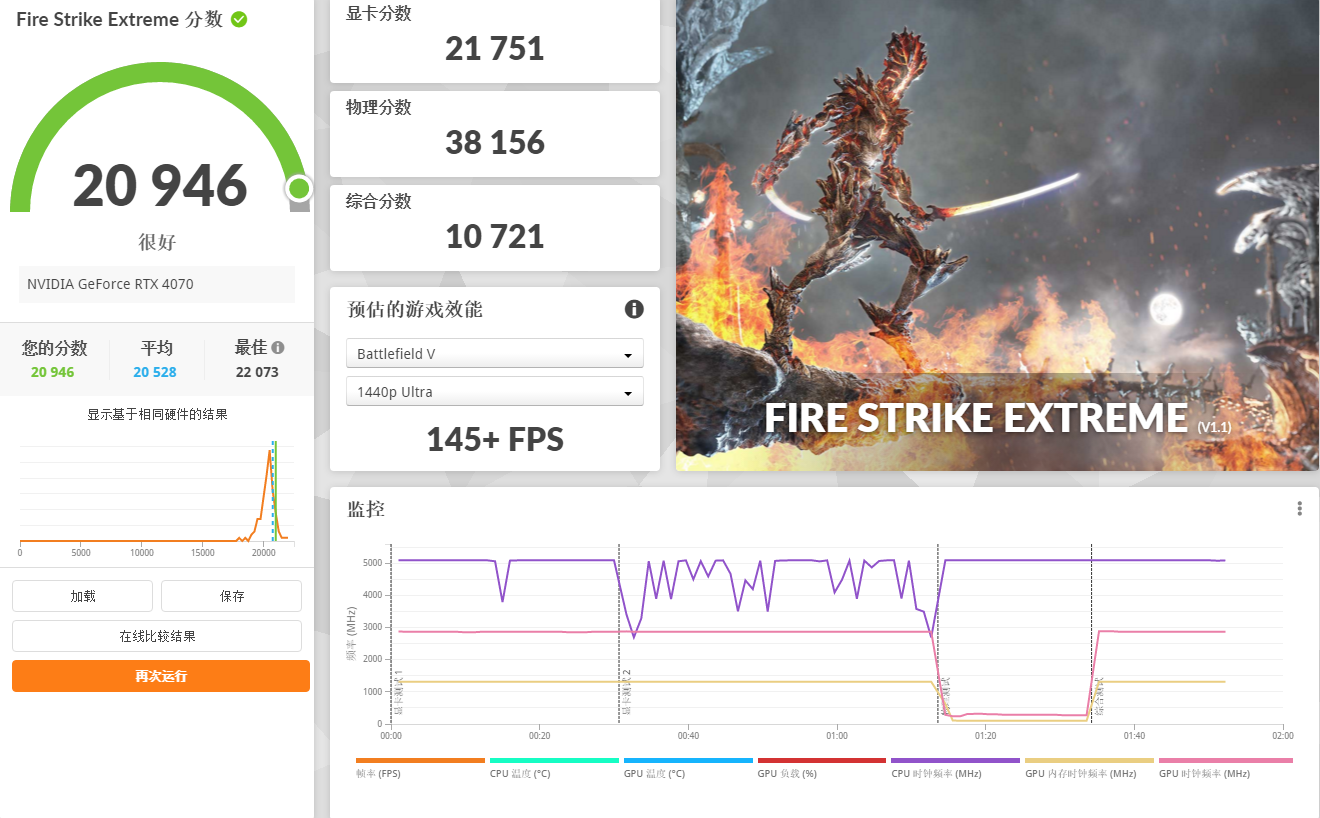1320x818 pixels.
Task: Click the 最佳 score 22 073
Action: click(258, 372)
